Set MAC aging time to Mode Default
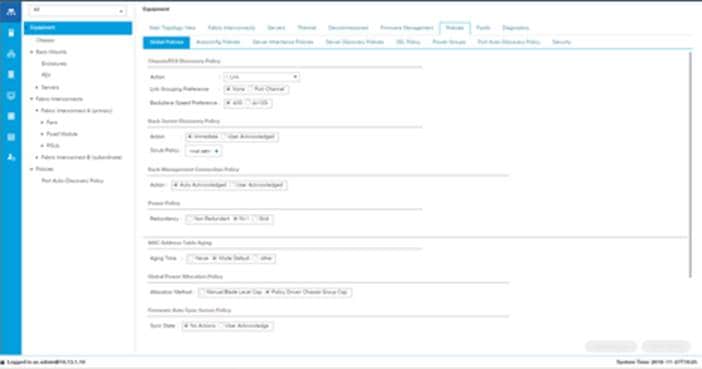Image resolution: width=702 pixels, height=369 pixels. tap(215, 258)
